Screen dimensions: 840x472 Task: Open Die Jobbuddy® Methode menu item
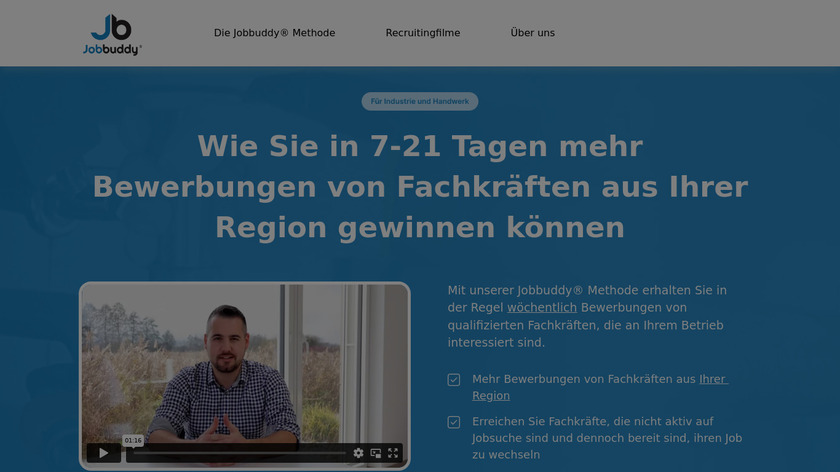274,33
